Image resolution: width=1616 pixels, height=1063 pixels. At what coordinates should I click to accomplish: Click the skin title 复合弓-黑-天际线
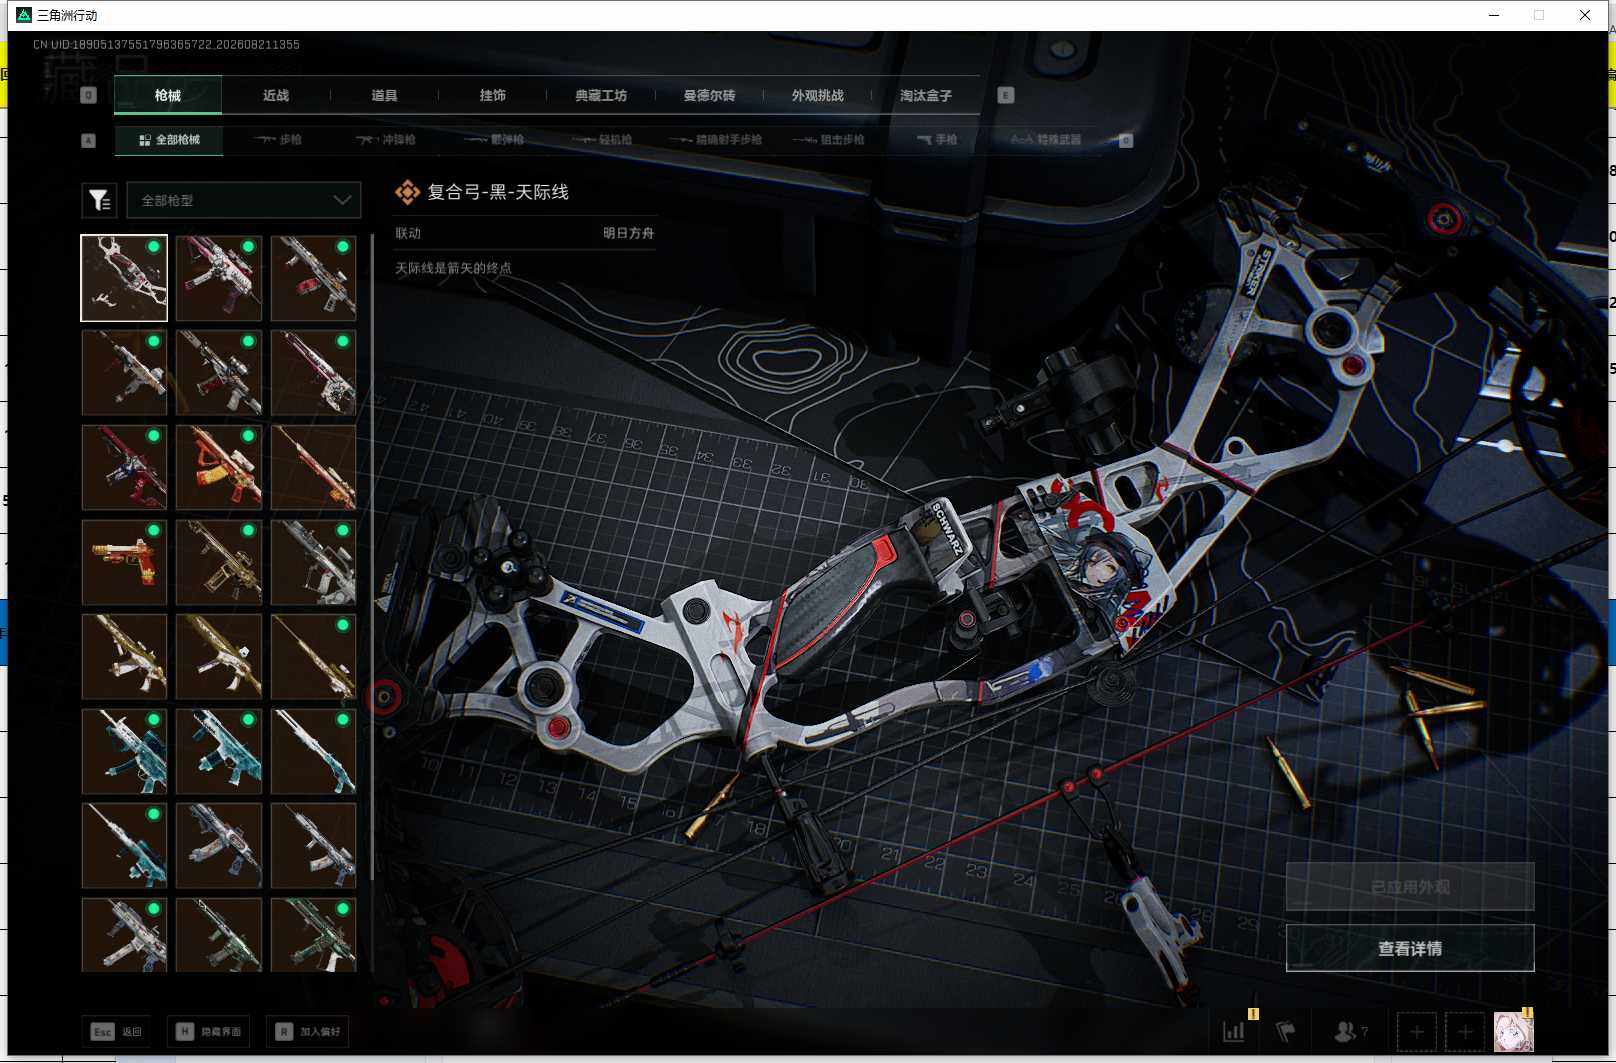click(498, 192)
